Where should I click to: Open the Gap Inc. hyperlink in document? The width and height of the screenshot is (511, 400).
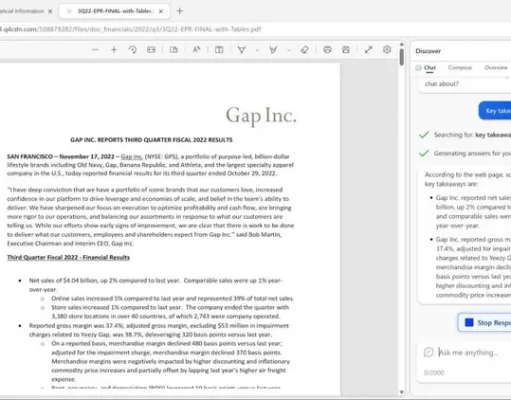coord(132,156)
